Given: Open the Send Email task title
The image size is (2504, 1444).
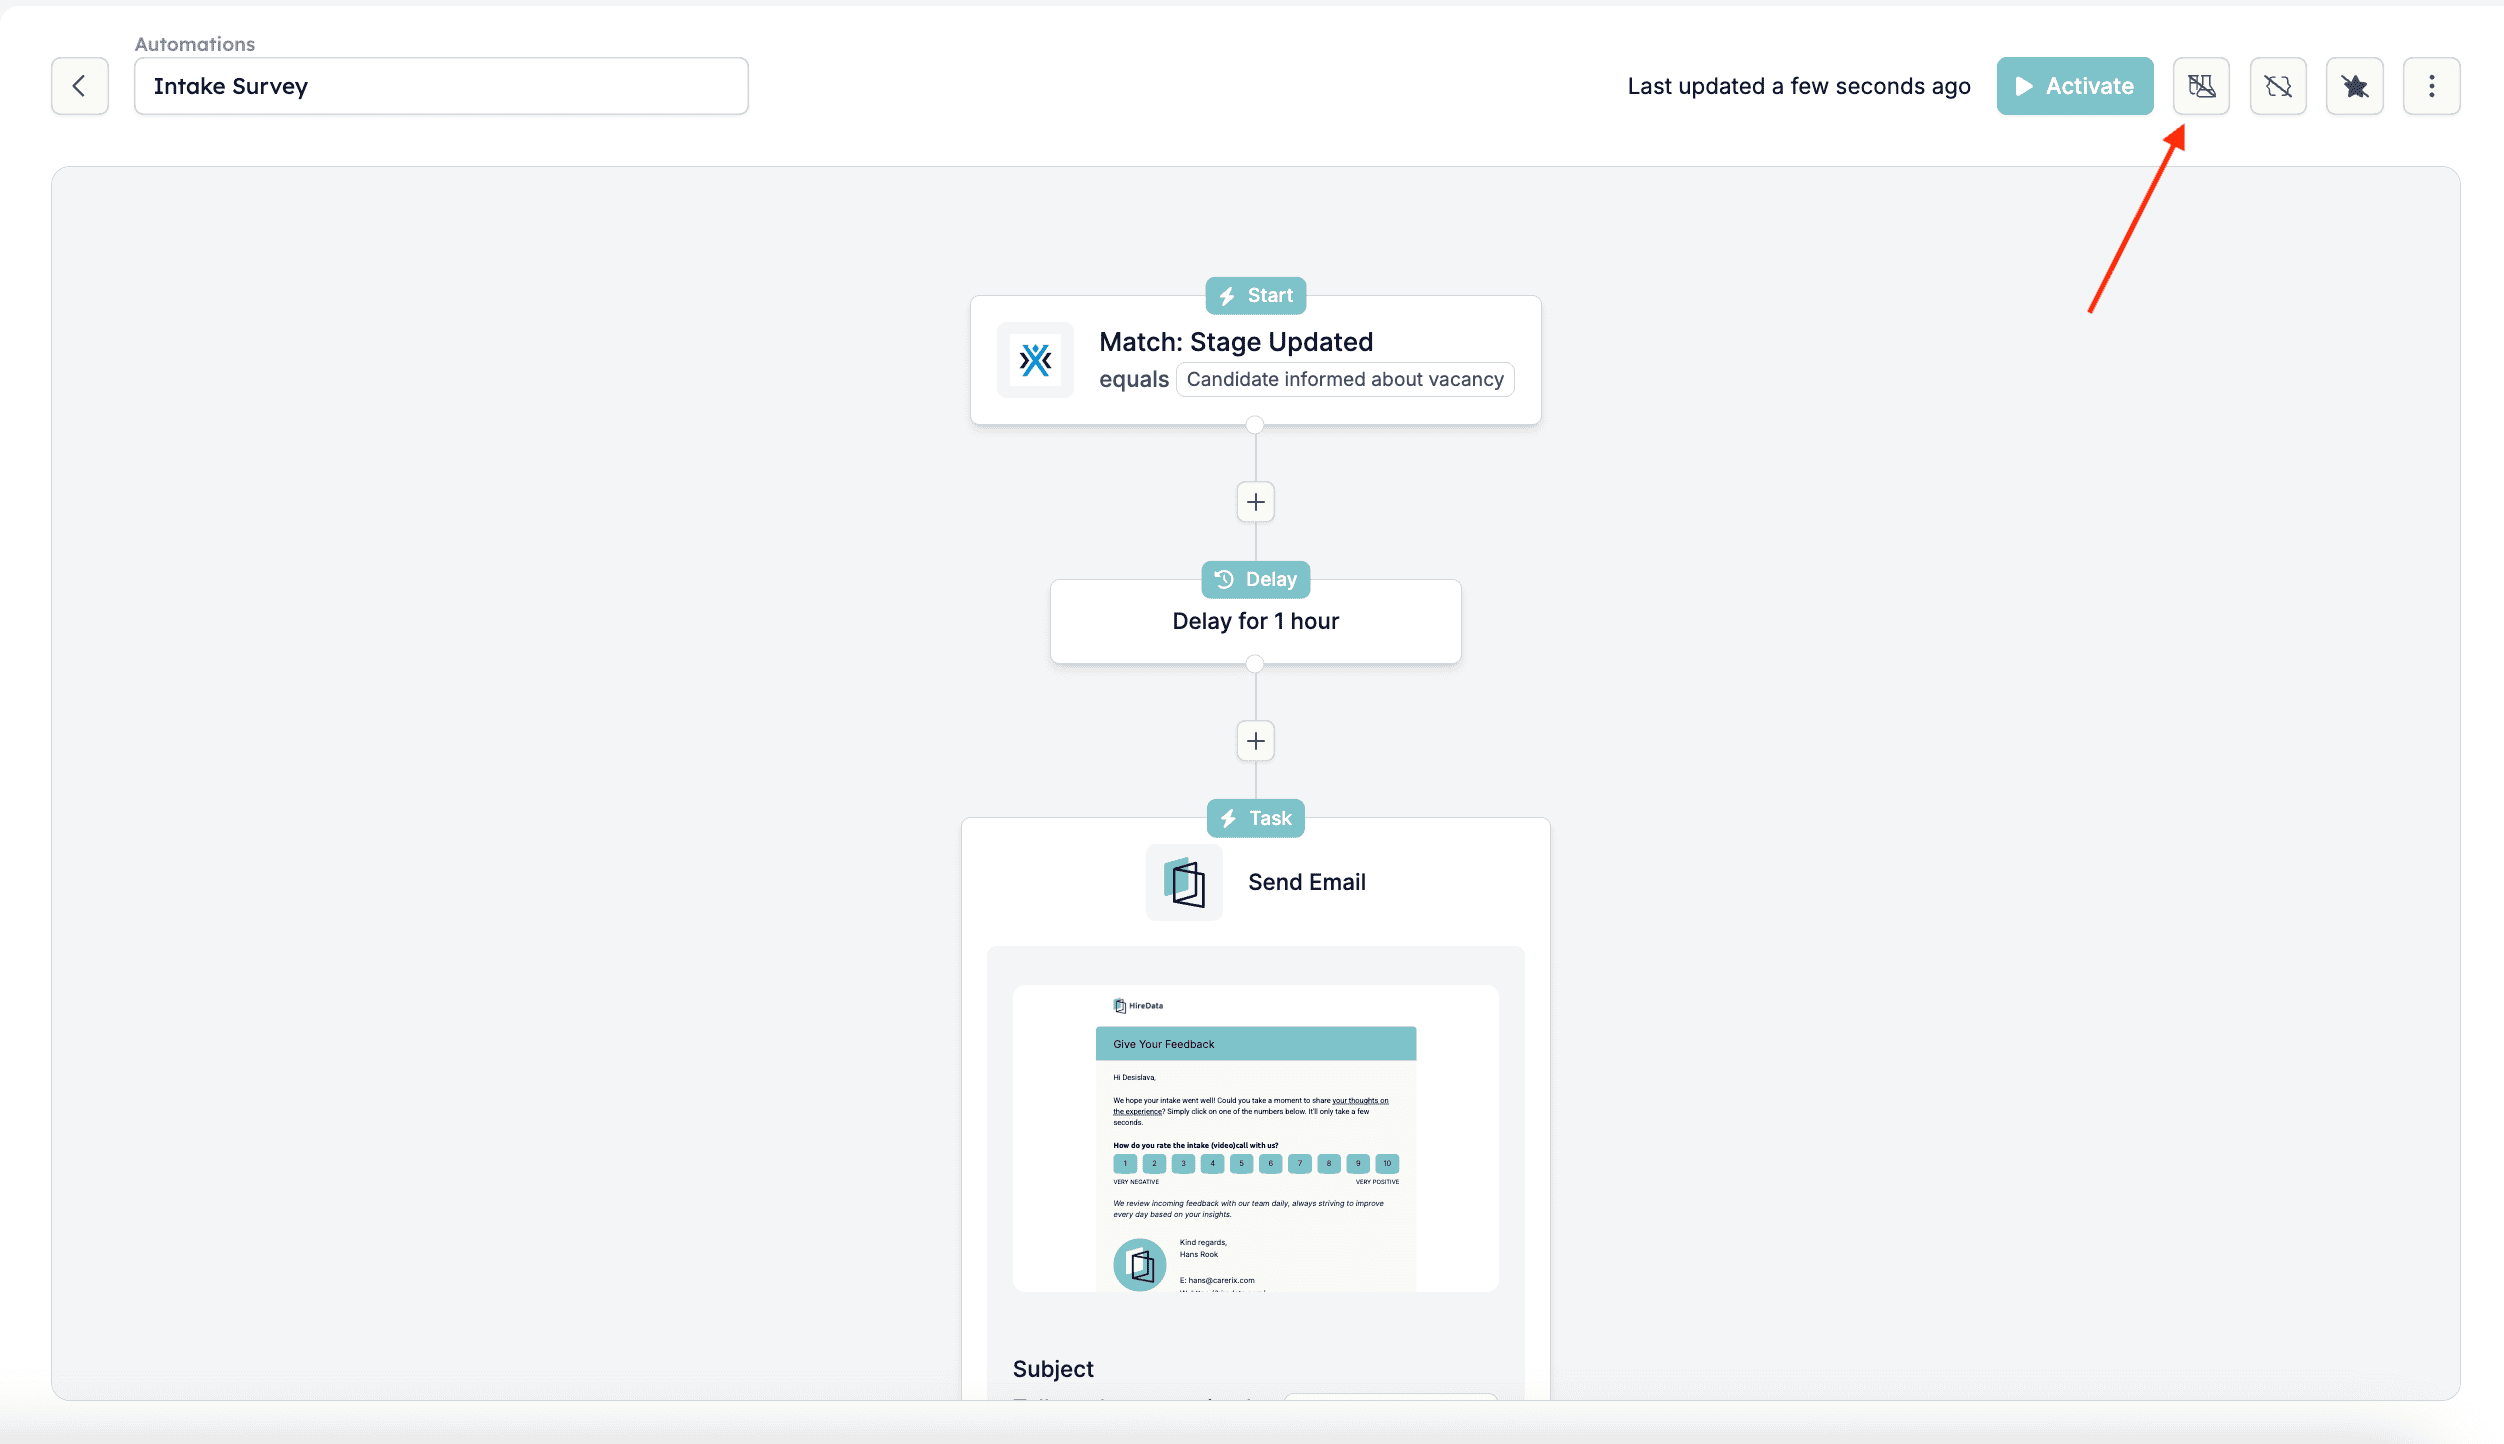Looking at the screenshot, I should pos(1307,882).
